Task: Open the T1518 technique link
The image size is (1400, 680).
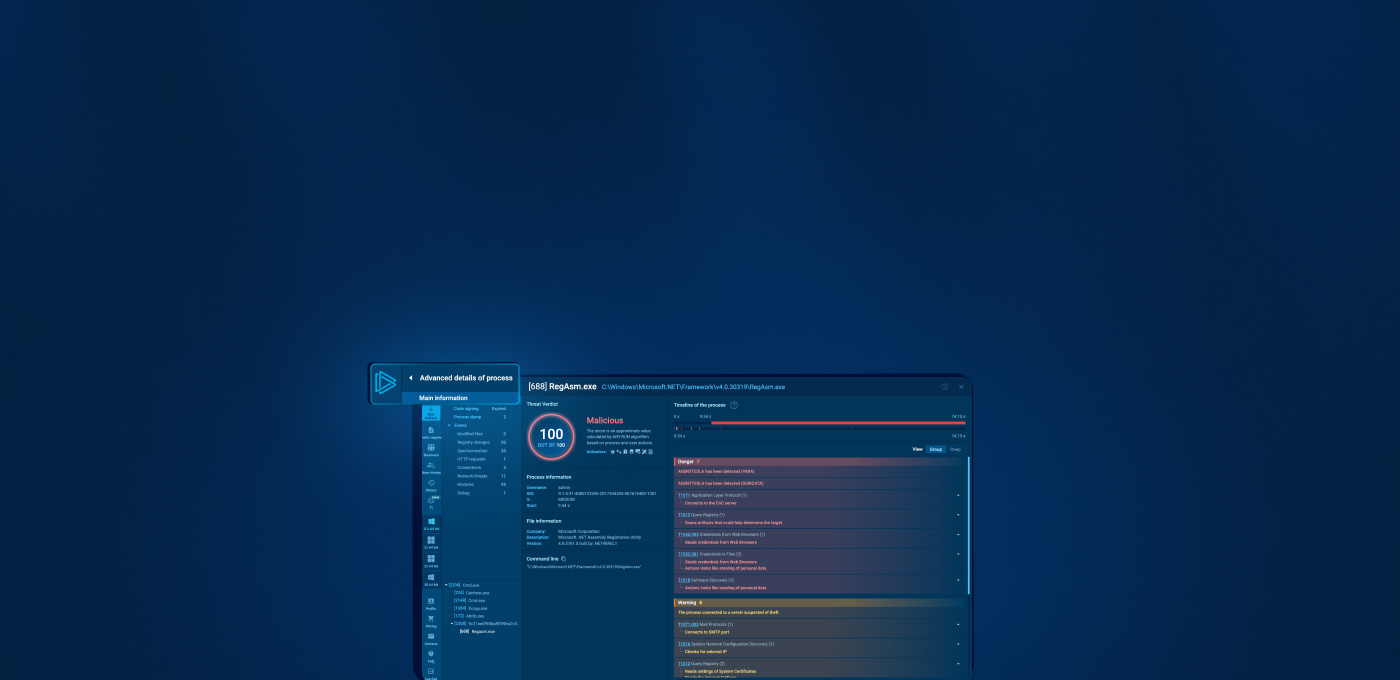Action: point(684,580)
